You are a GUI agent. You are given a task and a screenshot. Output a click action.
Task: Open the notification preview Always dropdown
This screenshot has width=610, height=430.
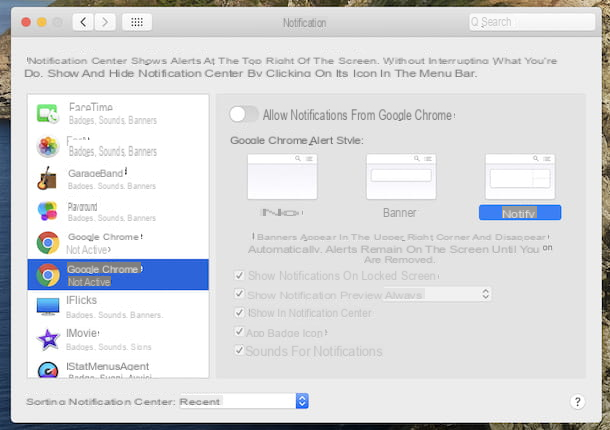coord(438,294)
